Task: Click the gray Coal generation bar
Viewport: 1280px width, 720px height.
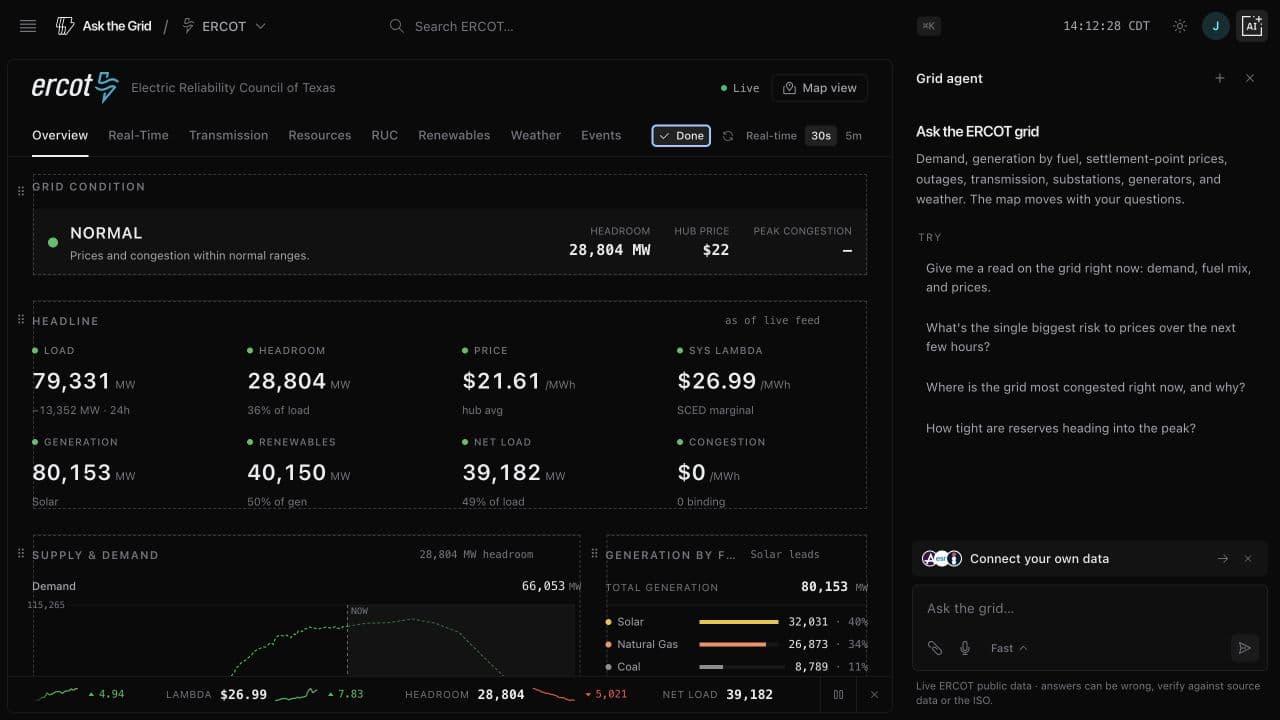Action: point(711,666)
